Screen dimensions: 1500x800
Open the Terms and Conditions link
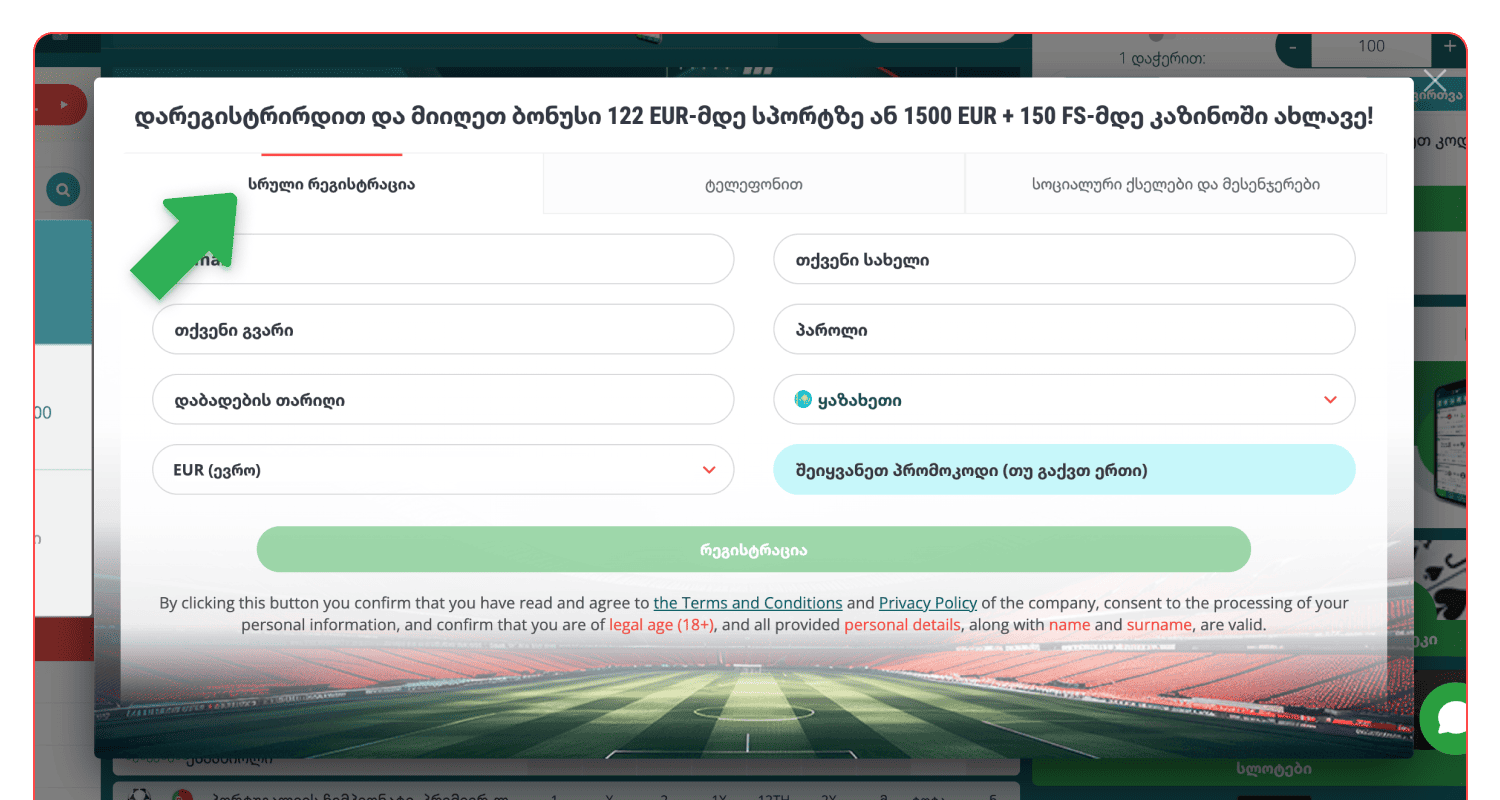(x=747, y=603)
